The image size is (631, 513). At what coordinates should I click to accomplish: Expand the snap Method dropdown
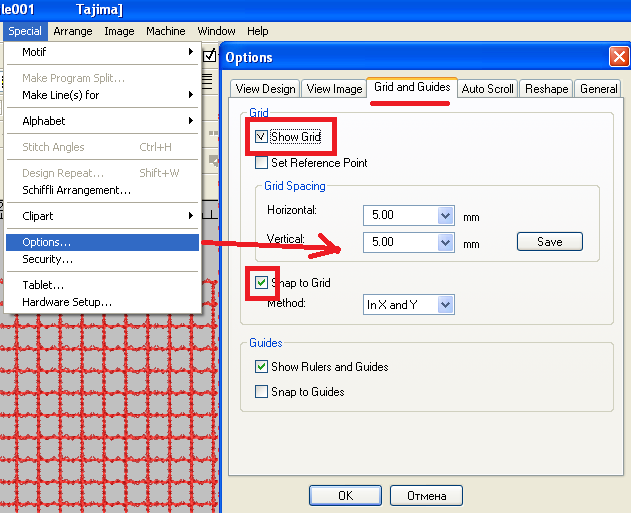coord(445,305)
